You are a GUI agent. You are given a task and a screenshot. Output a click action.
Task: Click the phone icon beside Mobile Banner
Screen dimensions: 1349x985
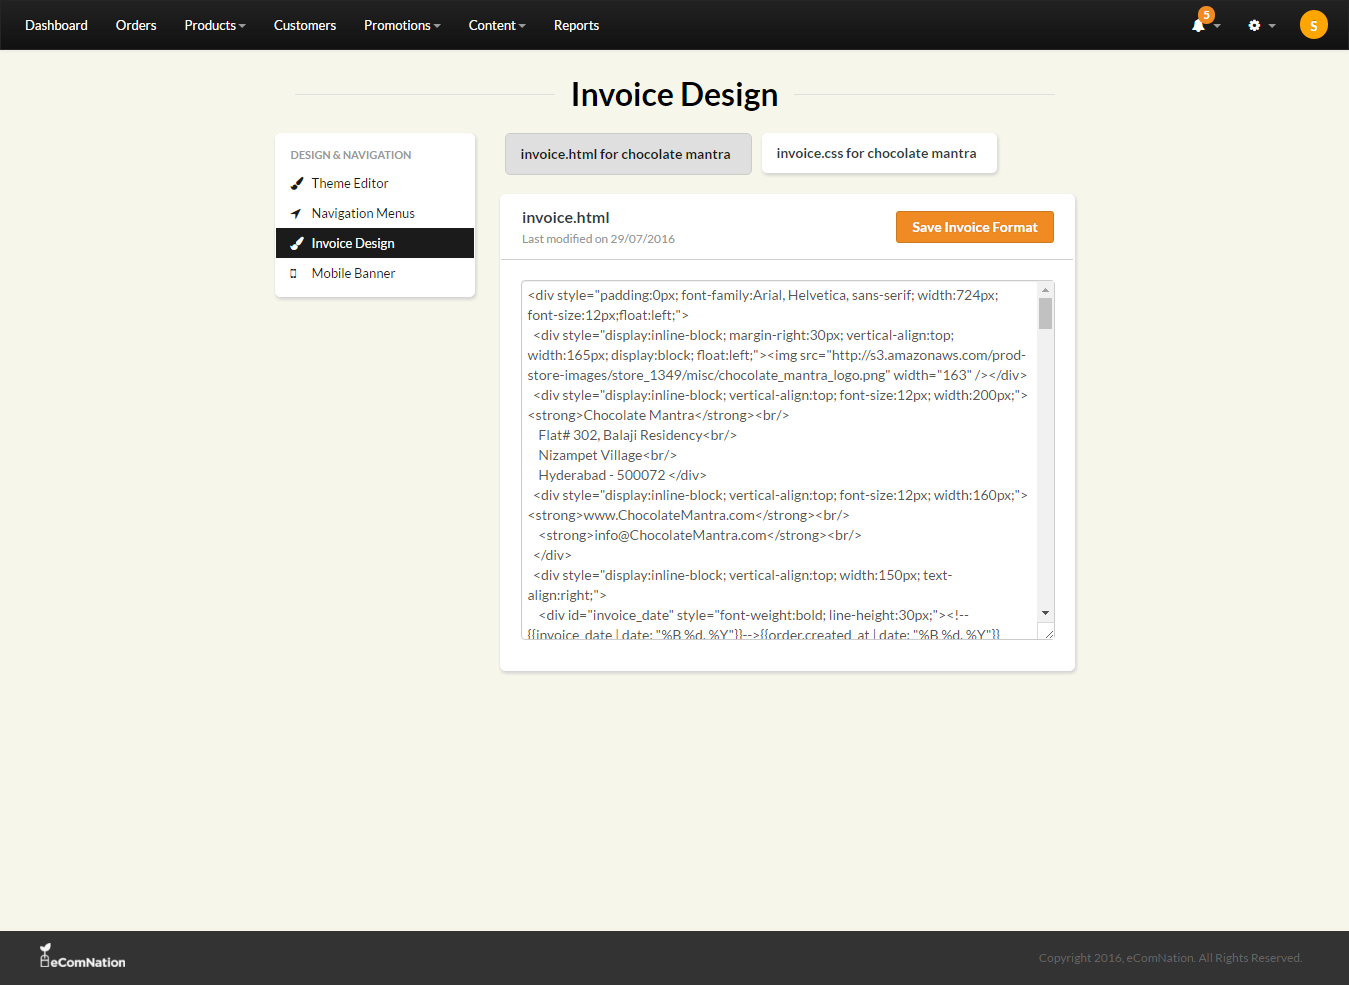click(x=293, y=273)
